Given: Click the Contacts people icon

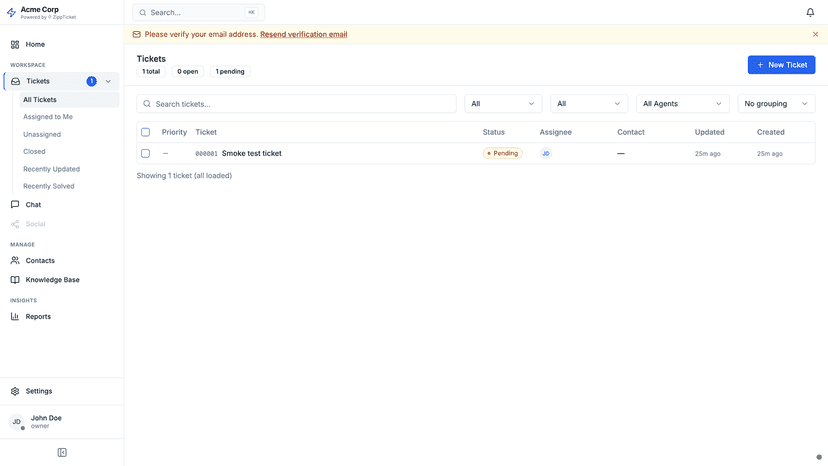Looking at the screenshot, I should point(15,260).
